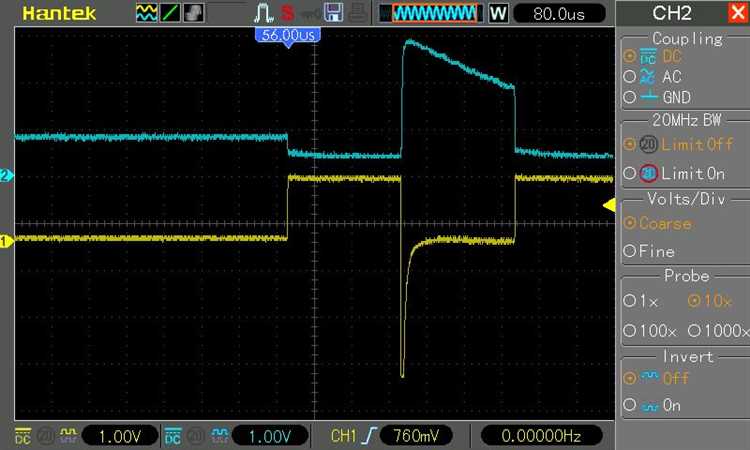Image resolution: width=750 pixels, height=450 pixels.
Task: Click the W window mode icon
Action: [x=498, y=13]
